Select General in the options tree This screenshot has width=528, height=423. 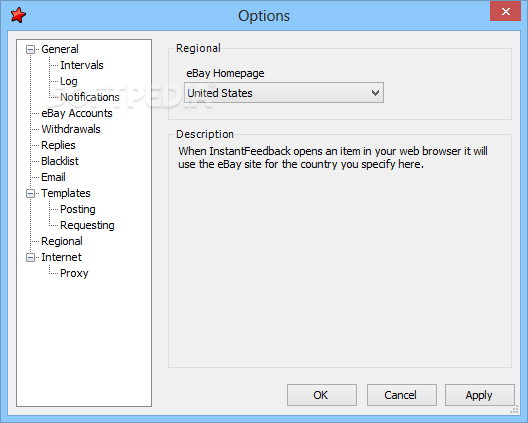pos(60,49)
